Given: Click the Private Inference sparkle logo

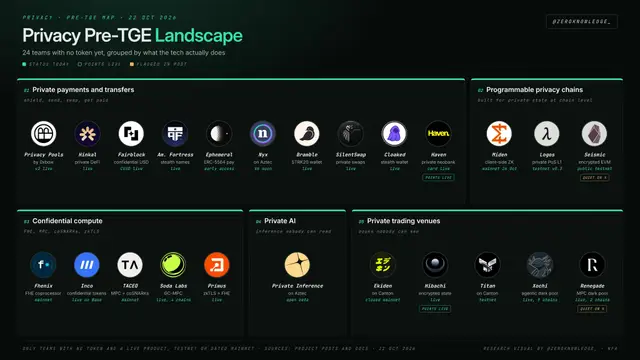Looking at the screenshot, I should click(x=297, y=265).
